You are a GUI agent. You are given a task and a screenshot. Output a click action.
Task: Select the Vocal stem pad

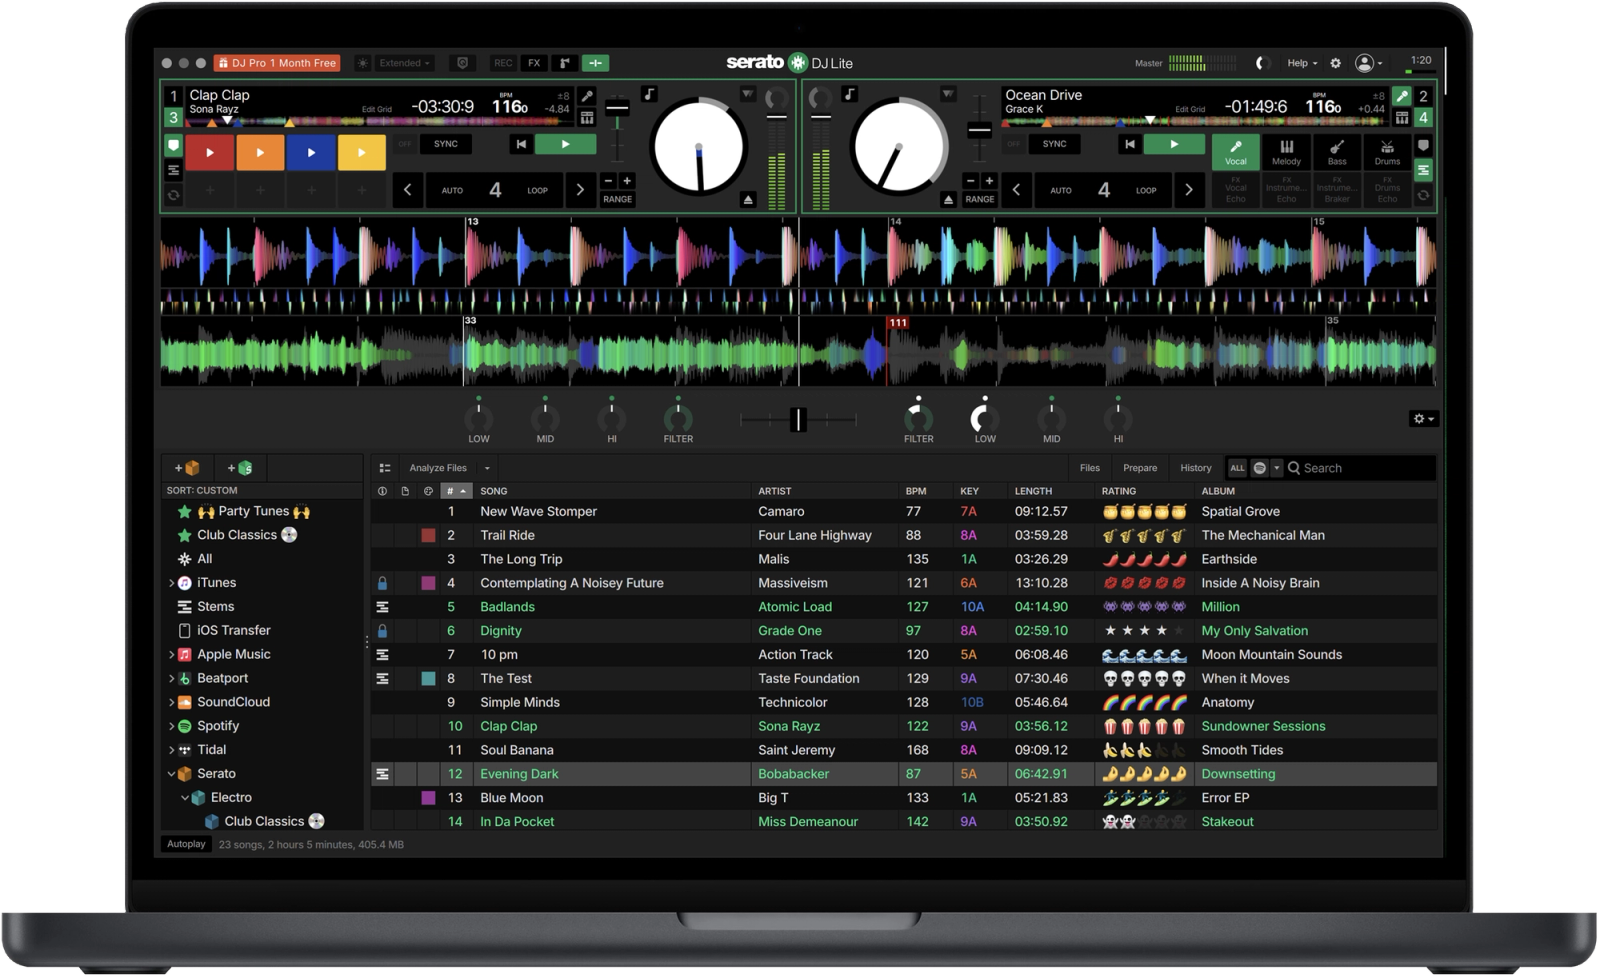[x=1236, y=152]
